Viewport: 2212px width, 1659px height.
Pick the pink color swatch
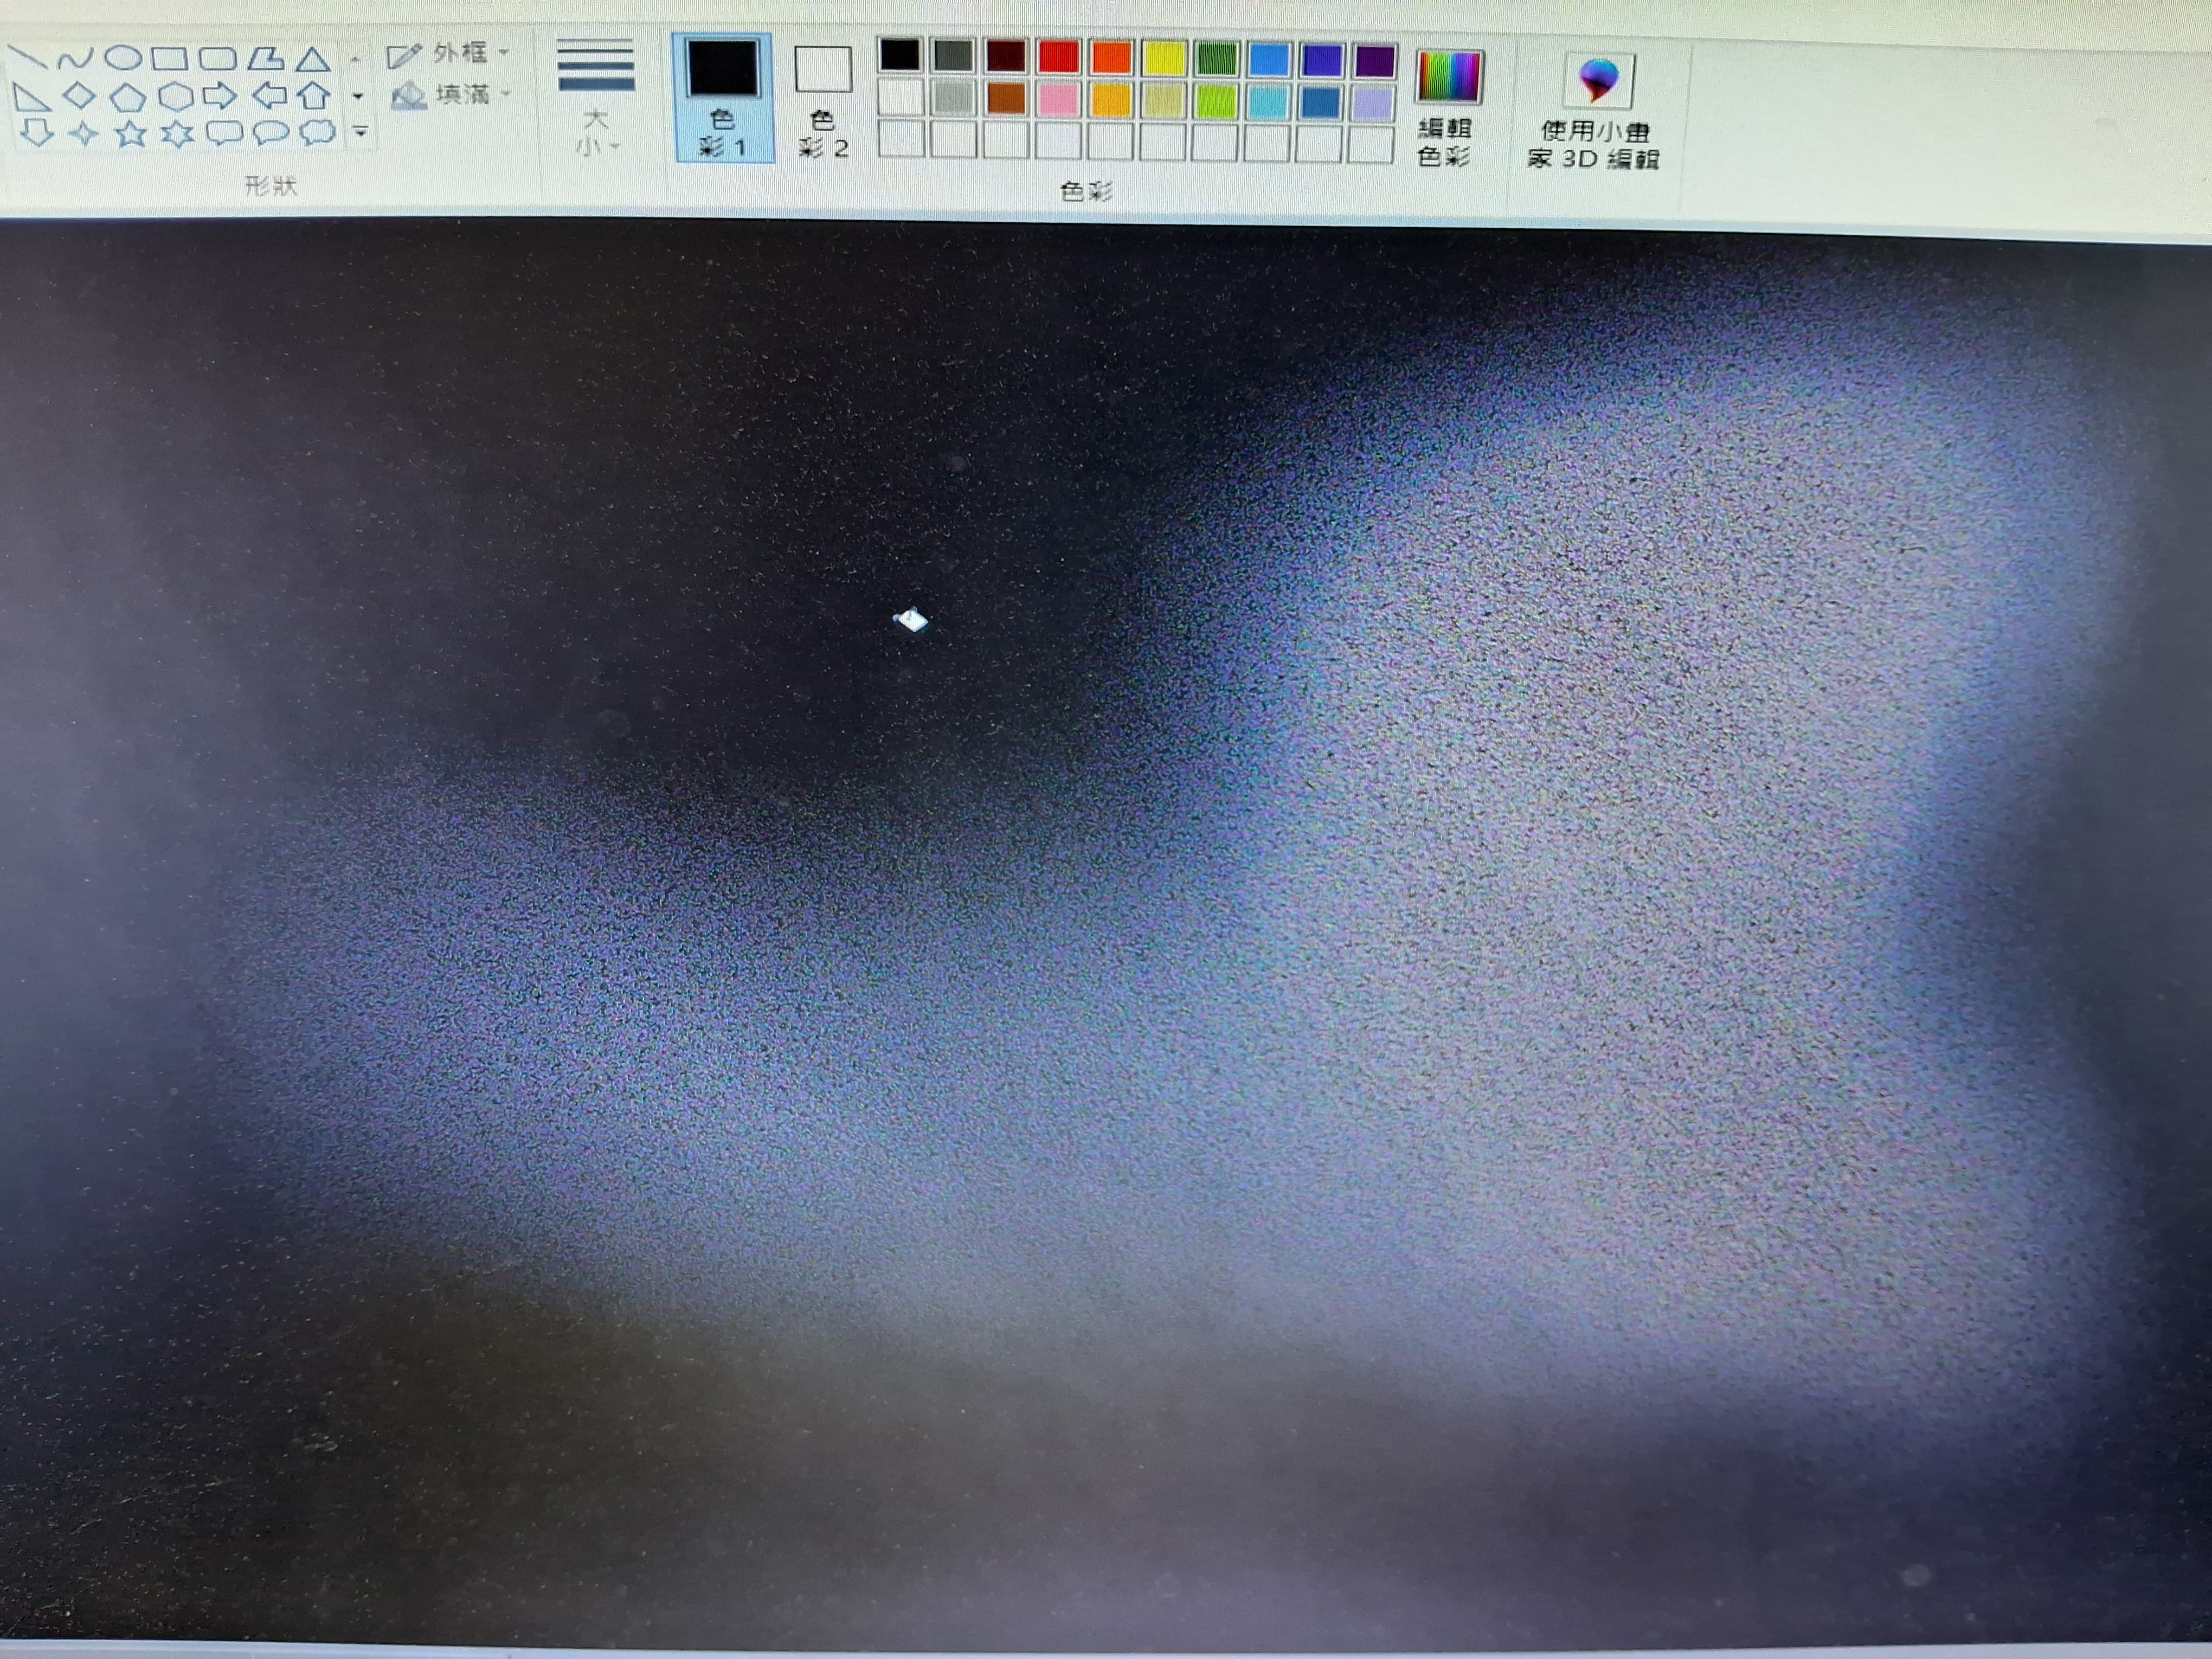[x=1059, y=99]
